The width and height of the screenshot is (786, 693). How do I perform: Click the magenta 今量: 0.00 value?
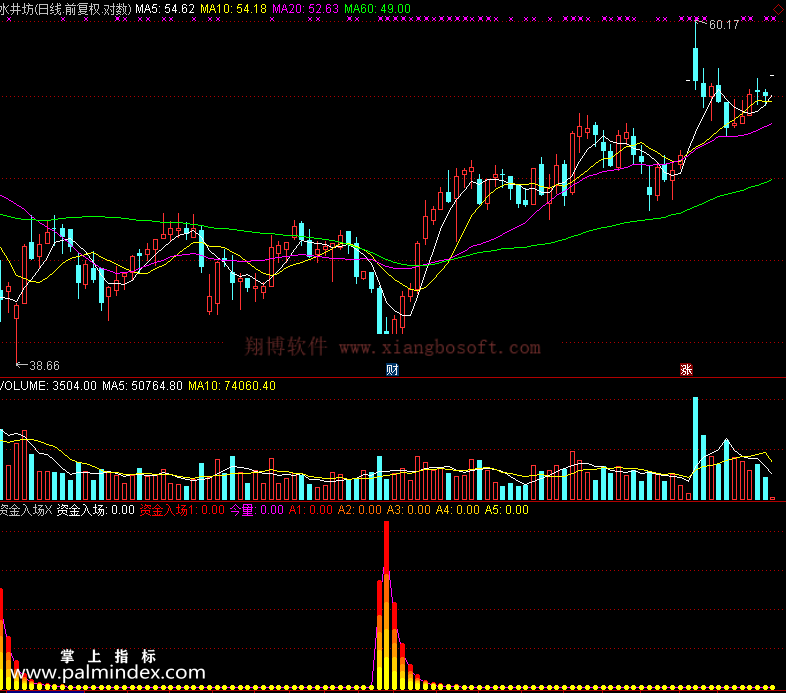click(x=257, y=510)
